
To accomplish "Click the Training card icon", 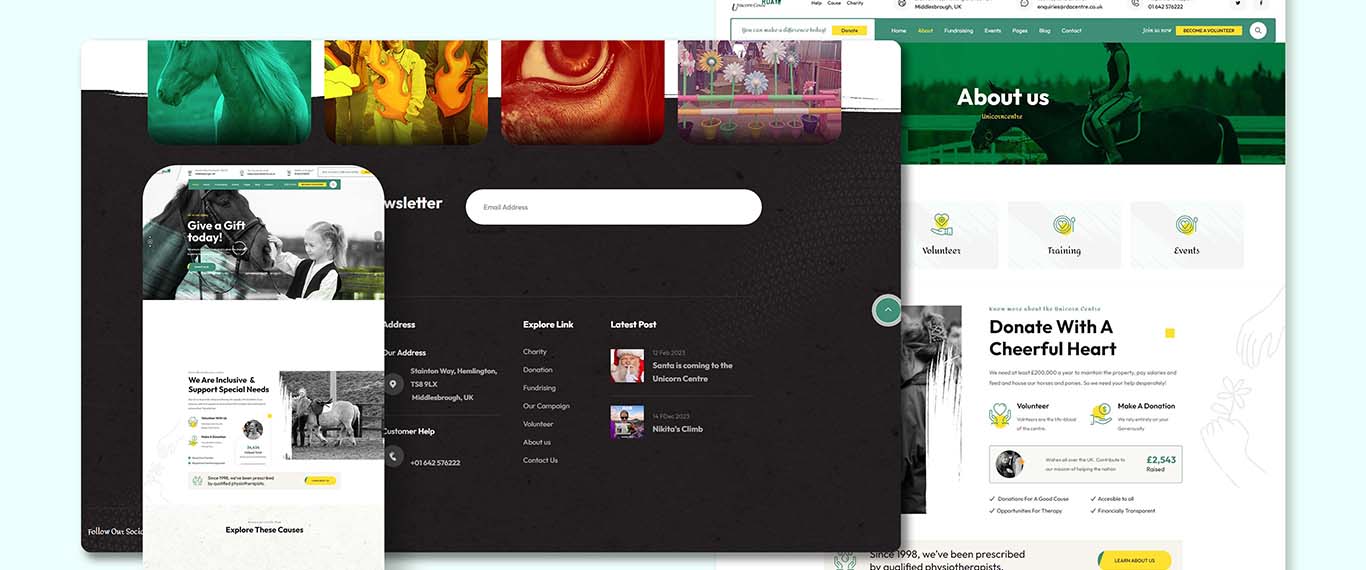I will (1064, 225).
